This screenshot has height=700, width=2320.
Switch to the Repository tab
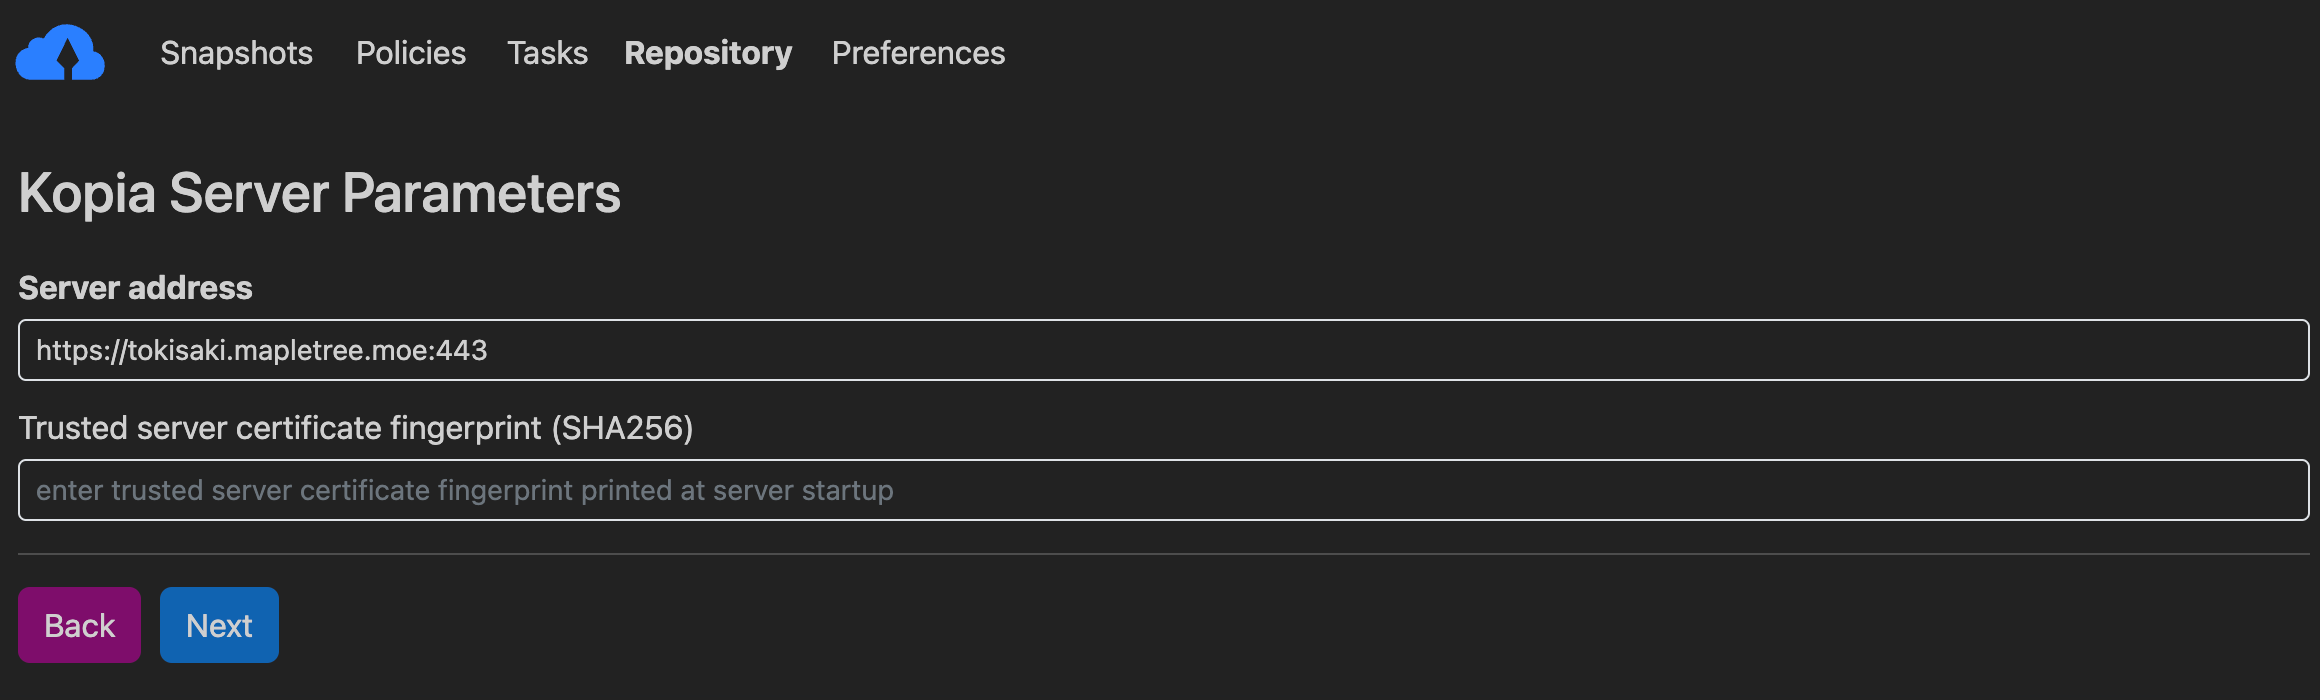(x=708, y=53)
